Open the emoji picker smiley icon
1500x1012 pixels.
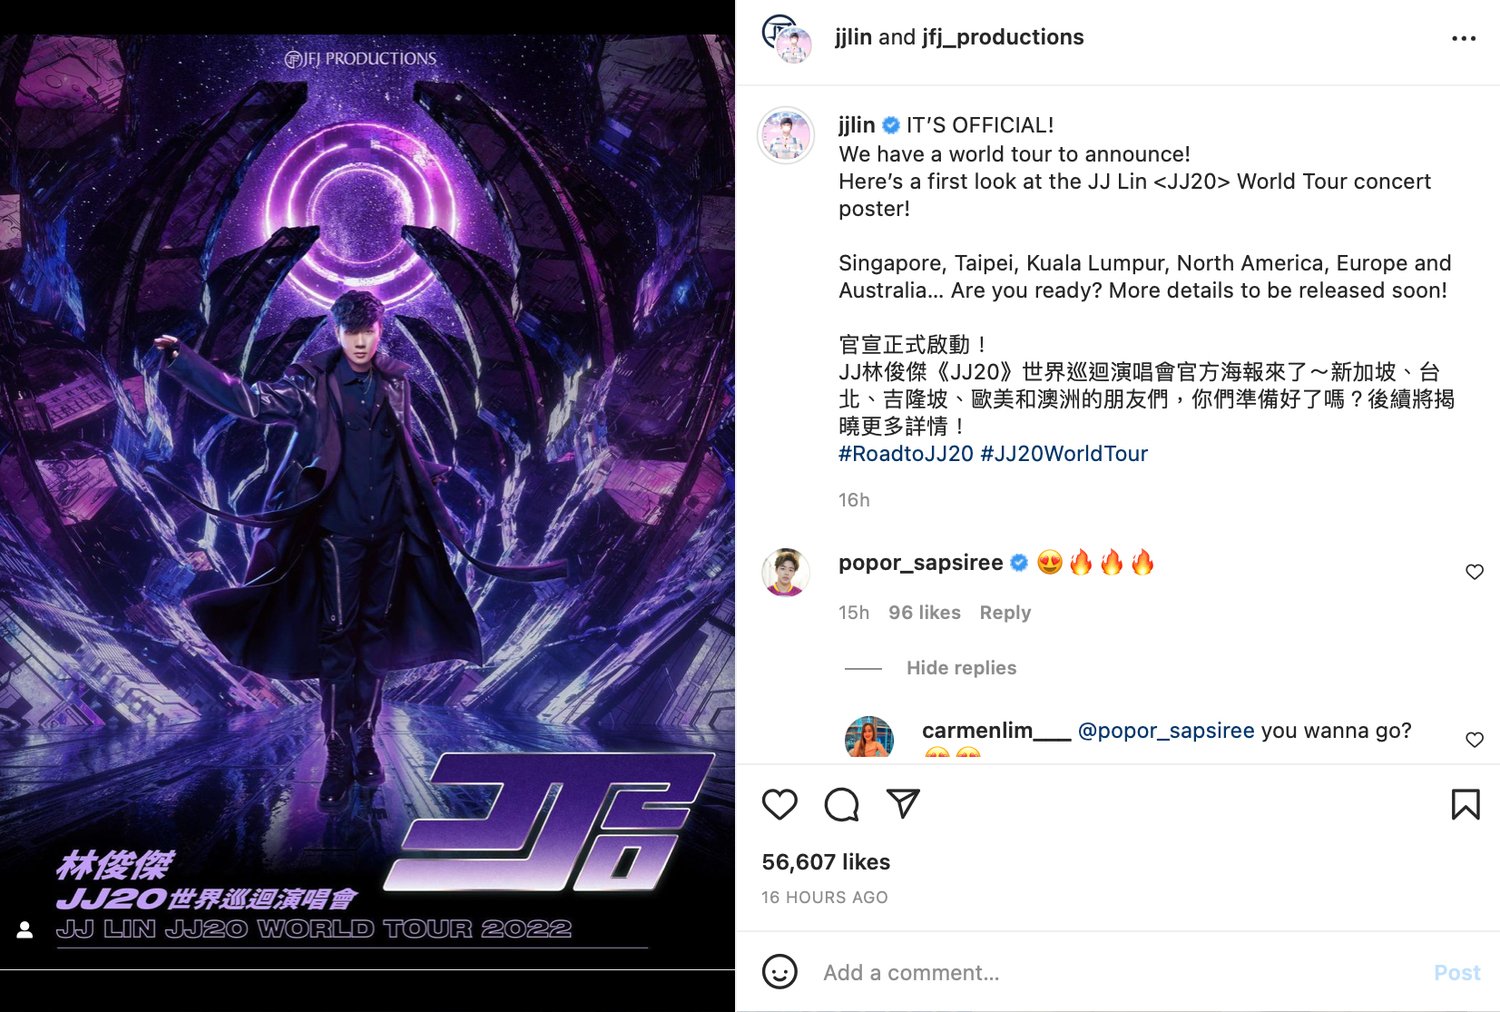coord(780,972)
